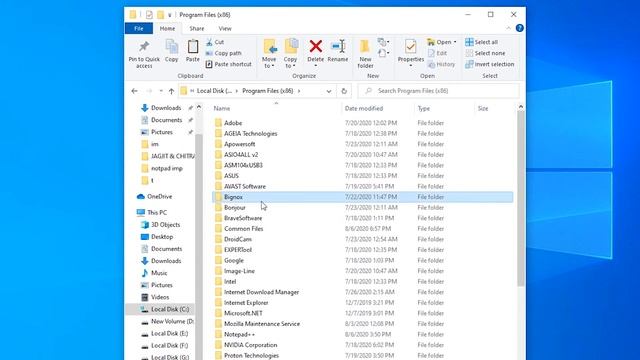
Task: Open Properties of the selected item
Action: pyautogui.click(x=411, y=52)
